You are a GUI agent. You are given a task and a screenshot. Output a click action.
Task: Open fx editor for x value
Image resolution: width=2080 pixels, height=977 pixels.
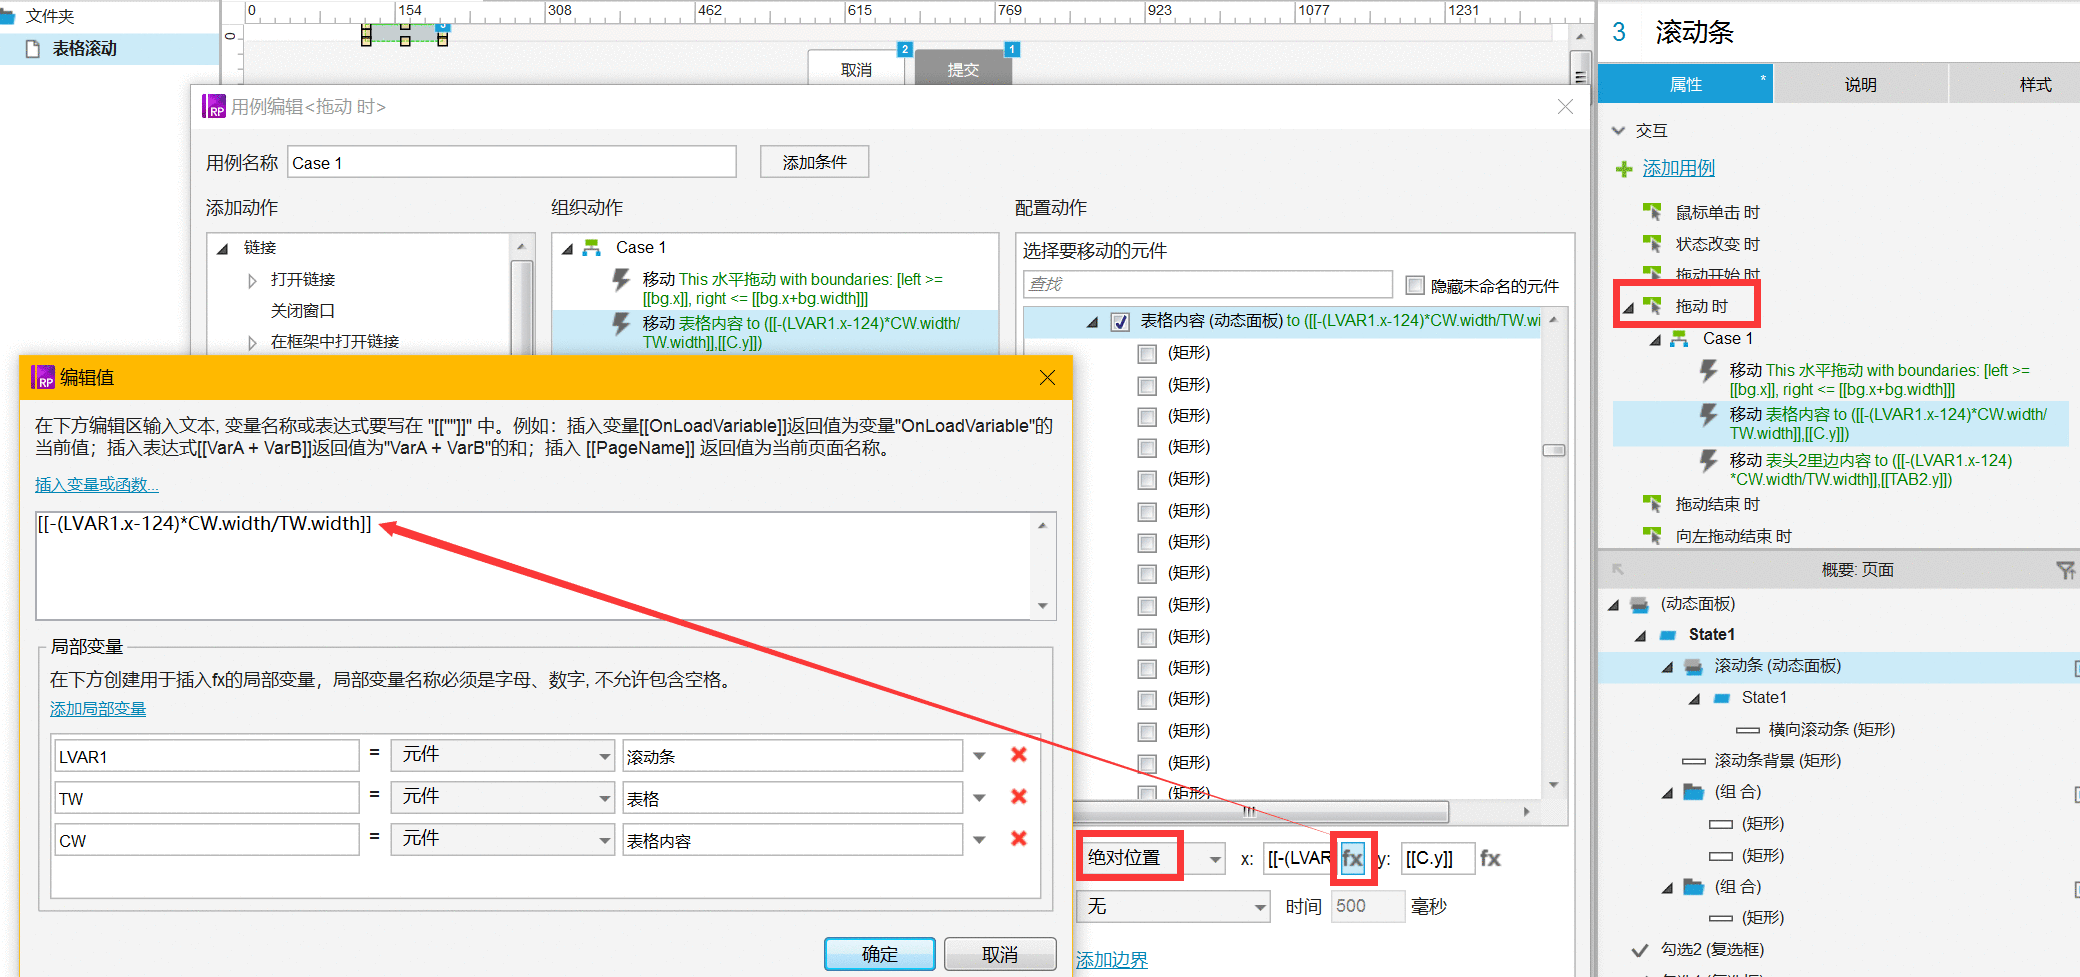coord(1353,858)
